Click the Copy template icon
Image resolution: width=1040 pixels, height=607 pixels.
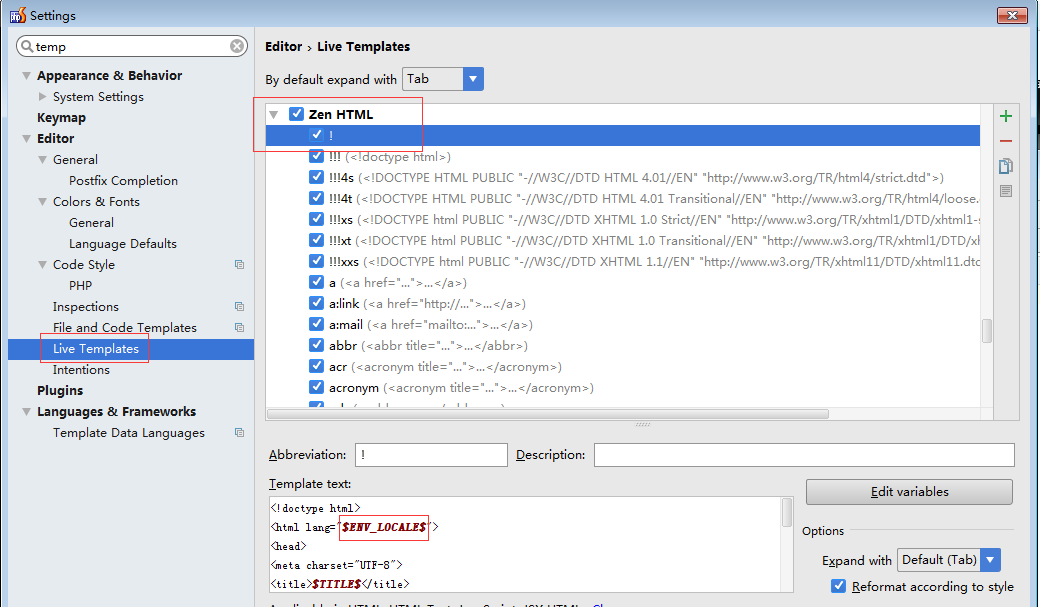1006,166
